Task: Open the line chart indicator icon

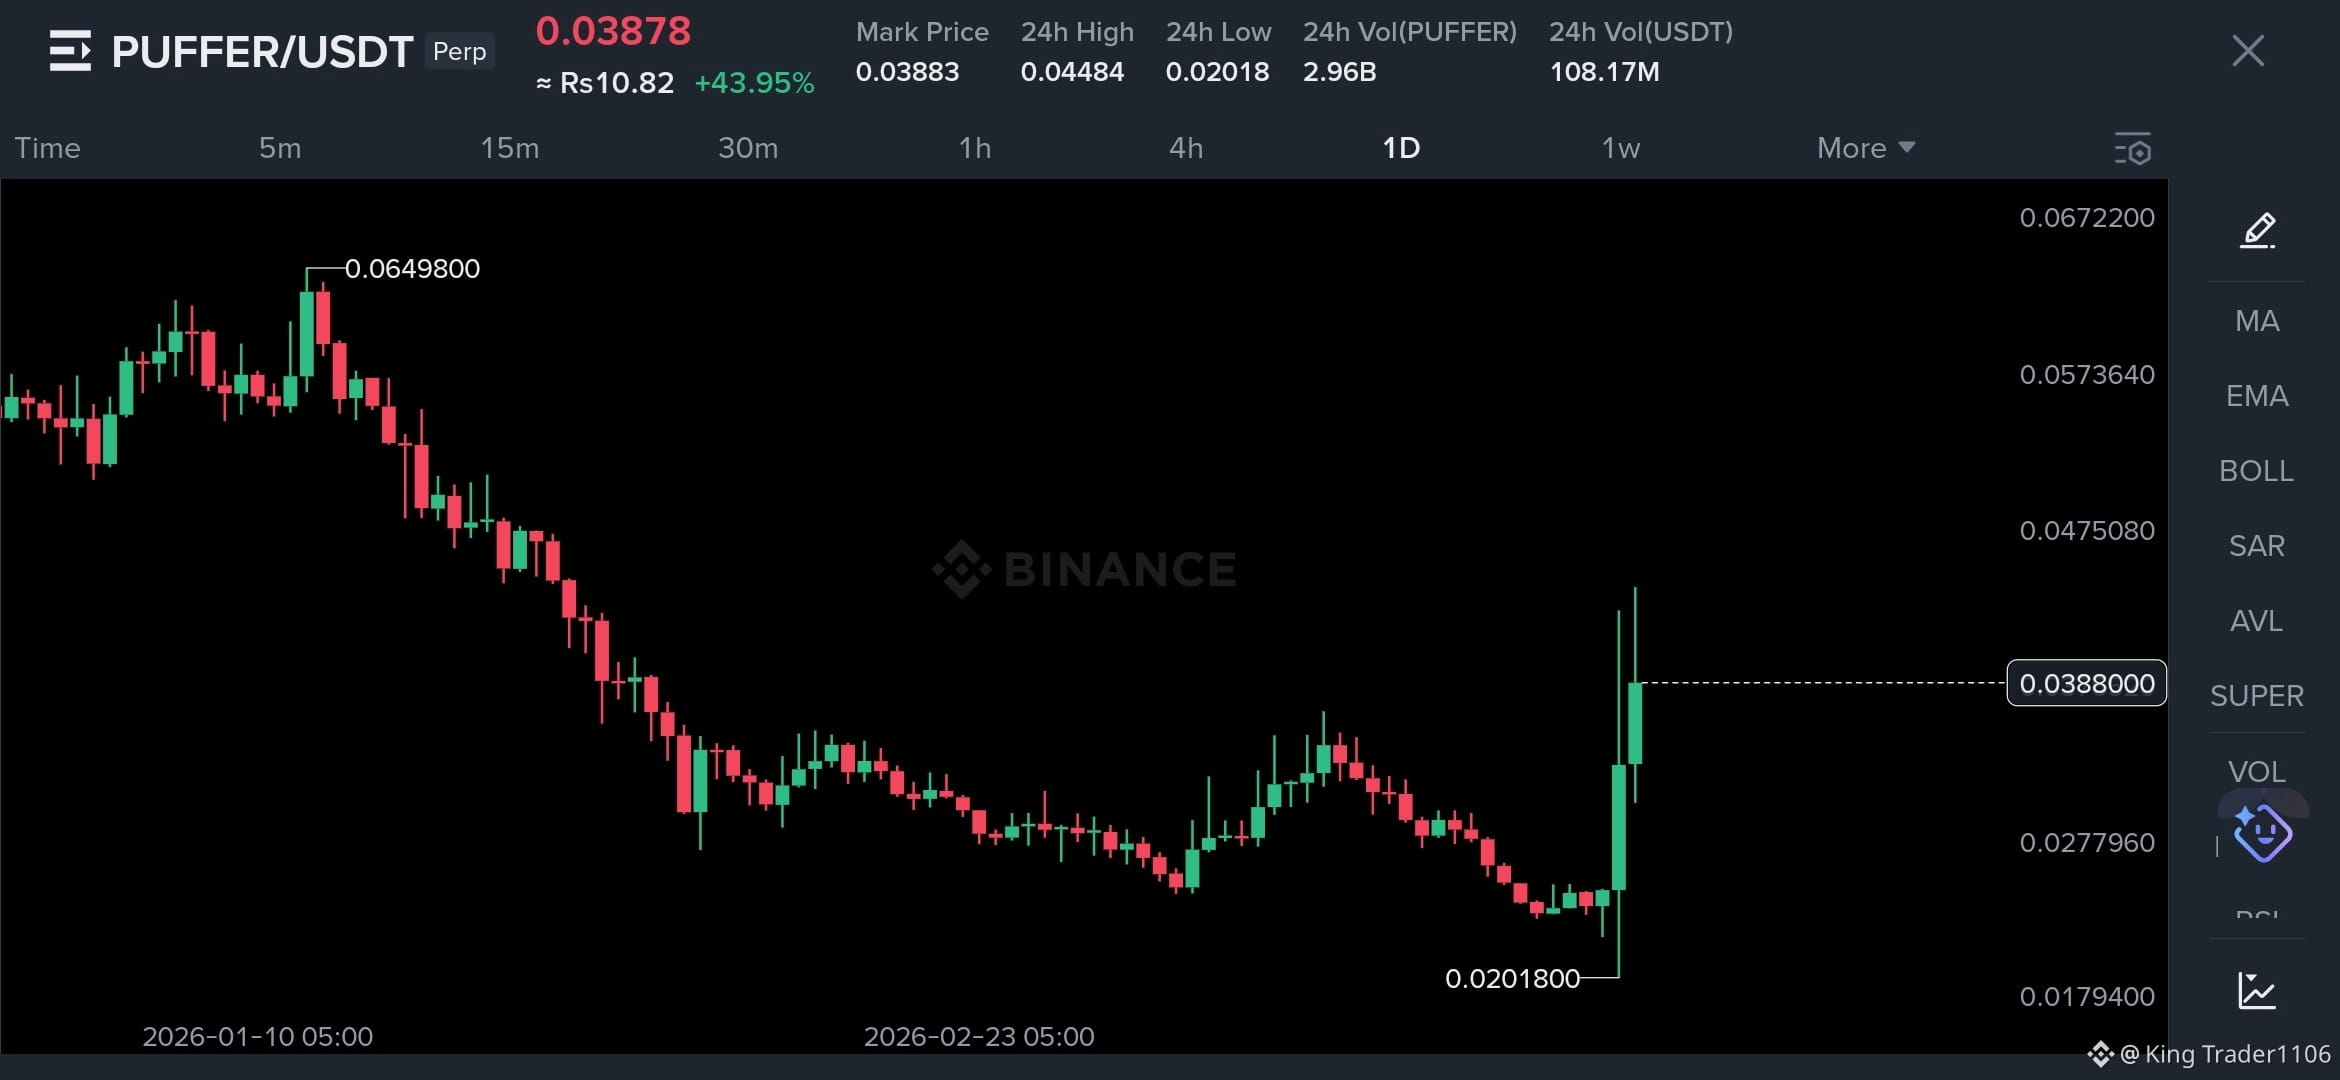Action: [2257, 990]
